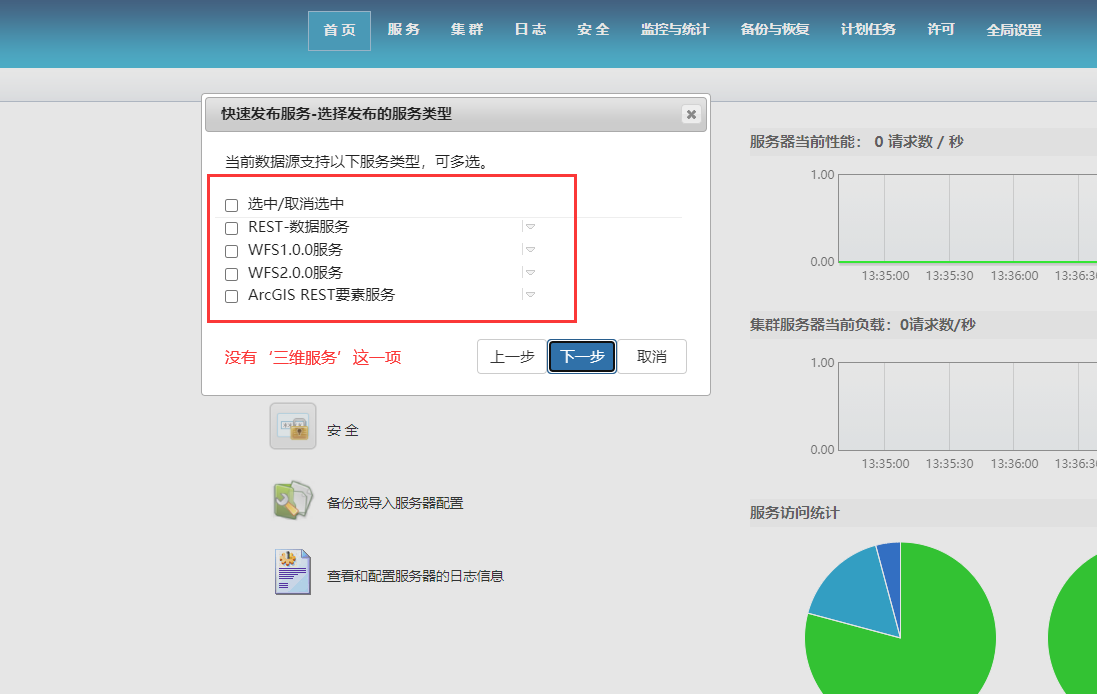Go to the 计划任务 menu
Screen dimensions: 1097x694
click(x=868, y=29)
